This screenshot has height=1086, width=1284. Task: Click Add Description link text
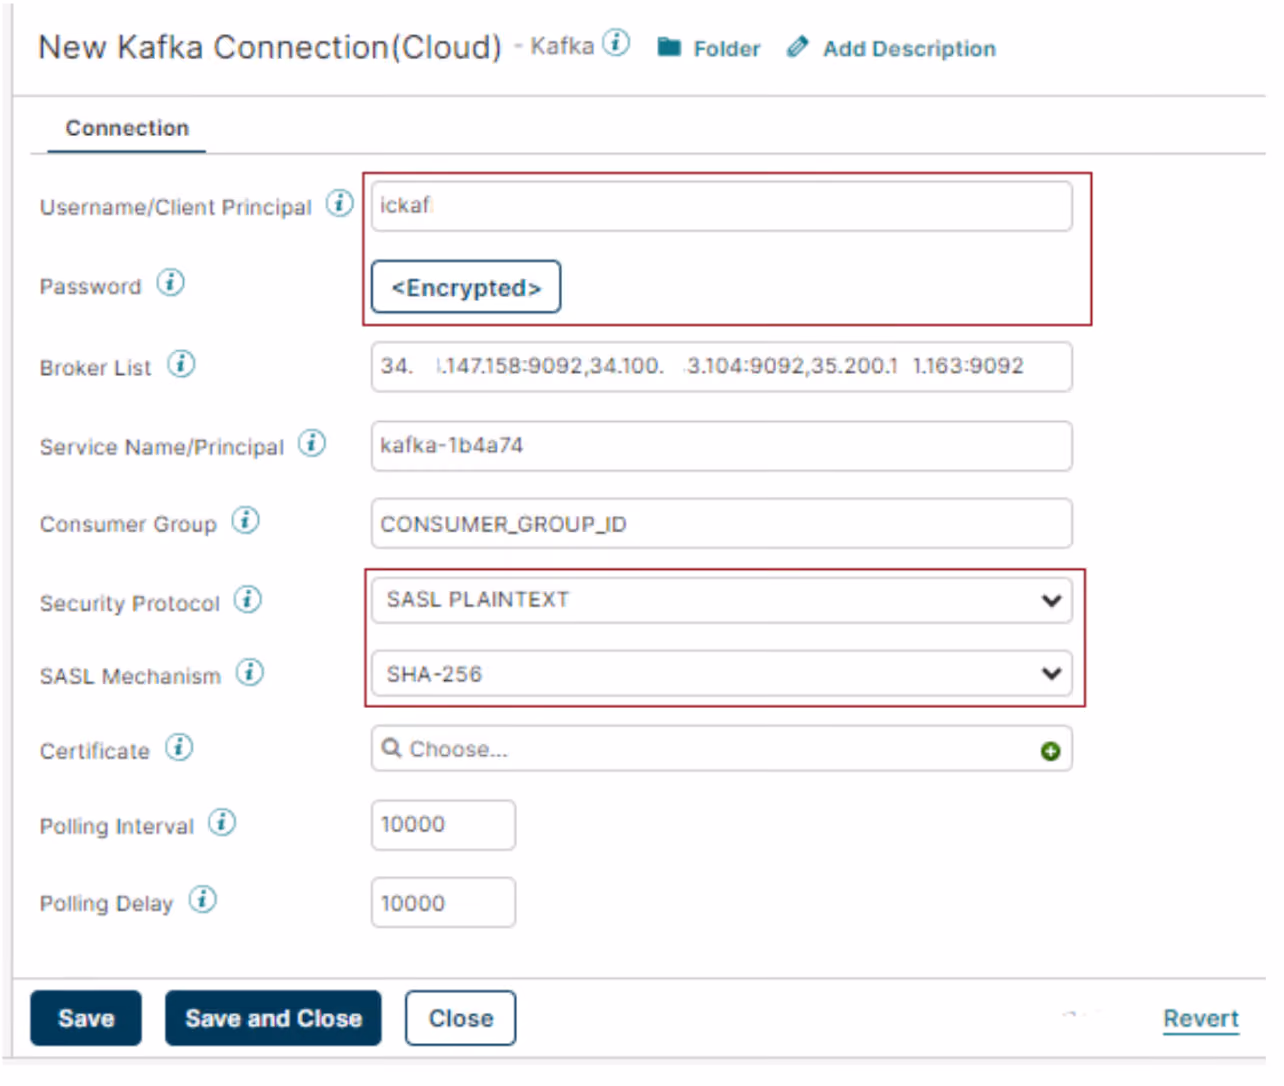click(909, 49)
